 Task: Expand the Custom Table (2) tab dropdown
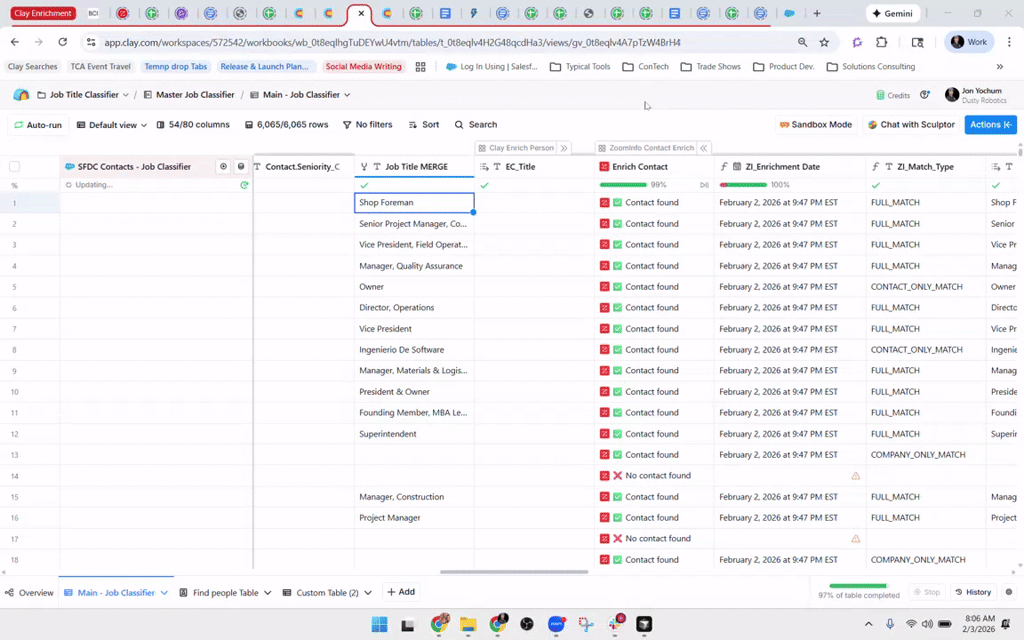click(367, 593)
